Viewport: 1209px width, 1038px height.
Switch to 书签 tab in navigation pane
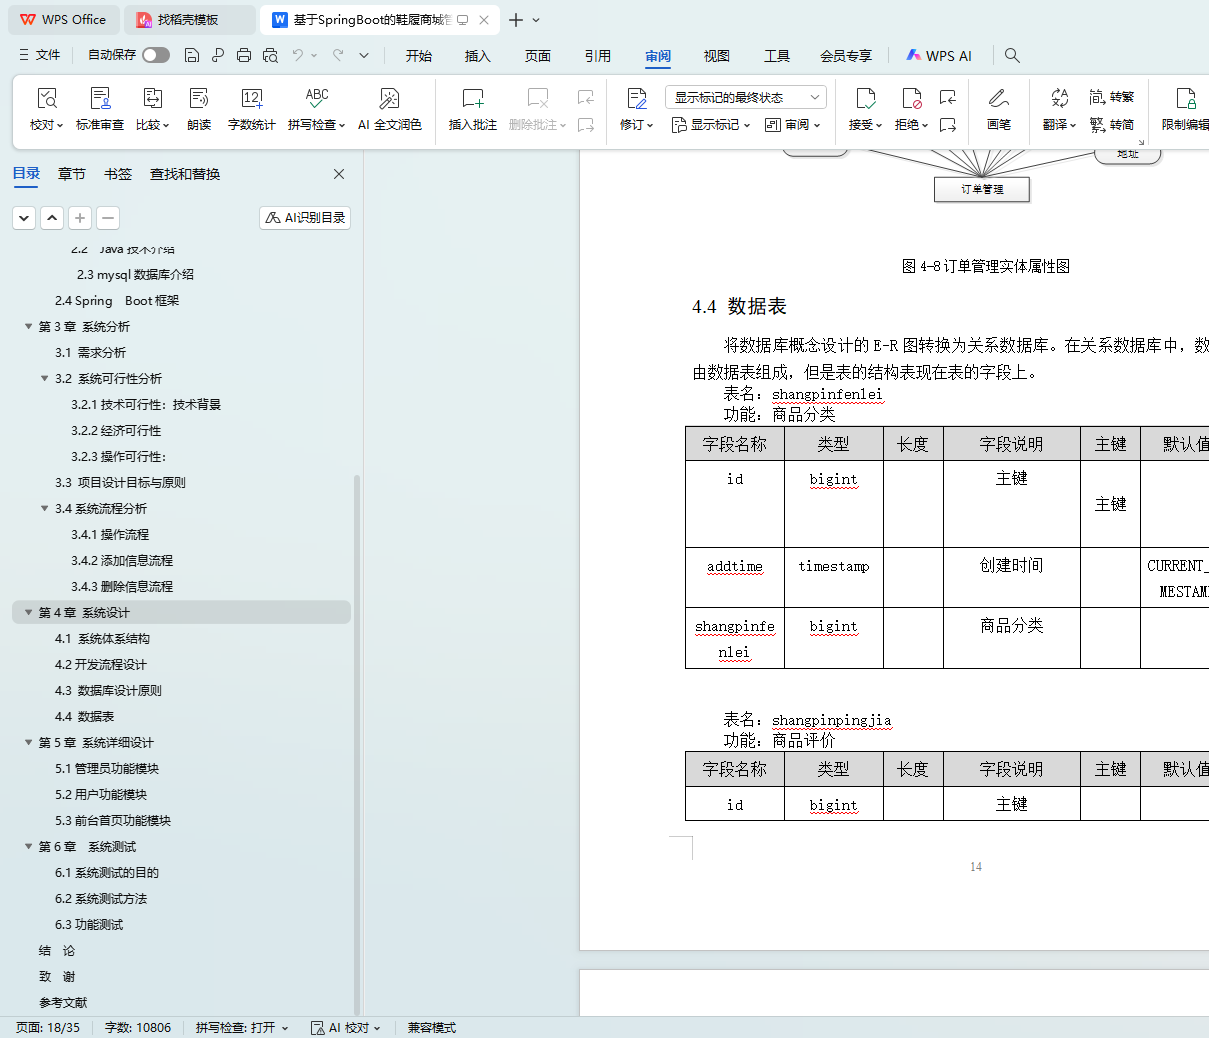pos(118,174)
